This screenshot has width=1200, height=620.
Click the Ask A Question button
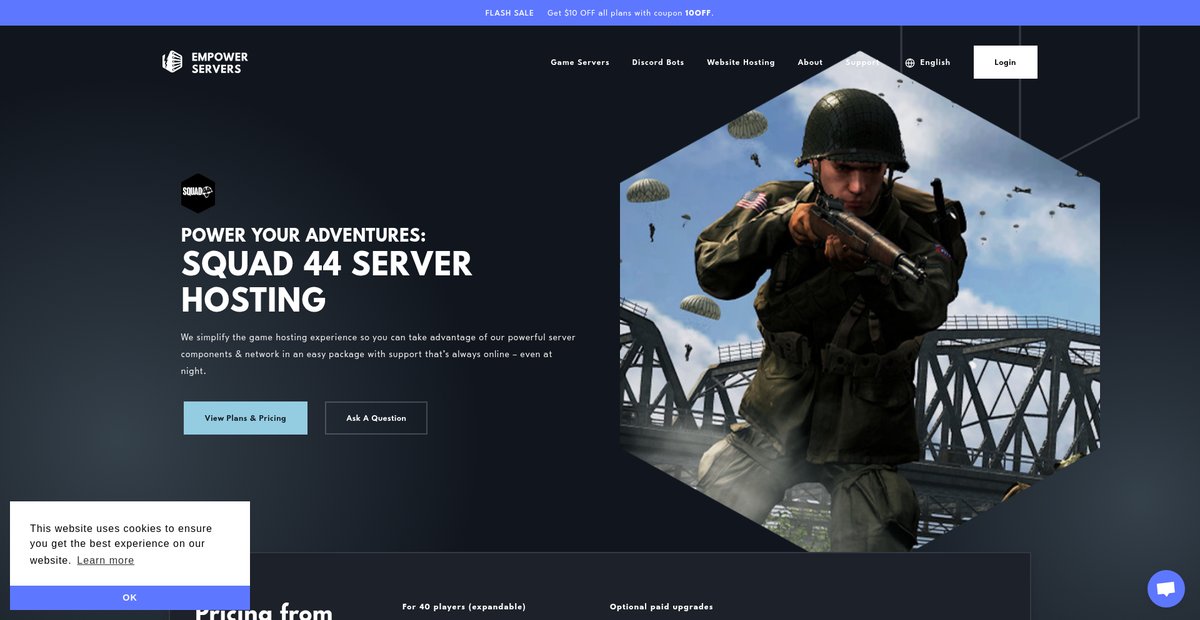pos(376,418)
